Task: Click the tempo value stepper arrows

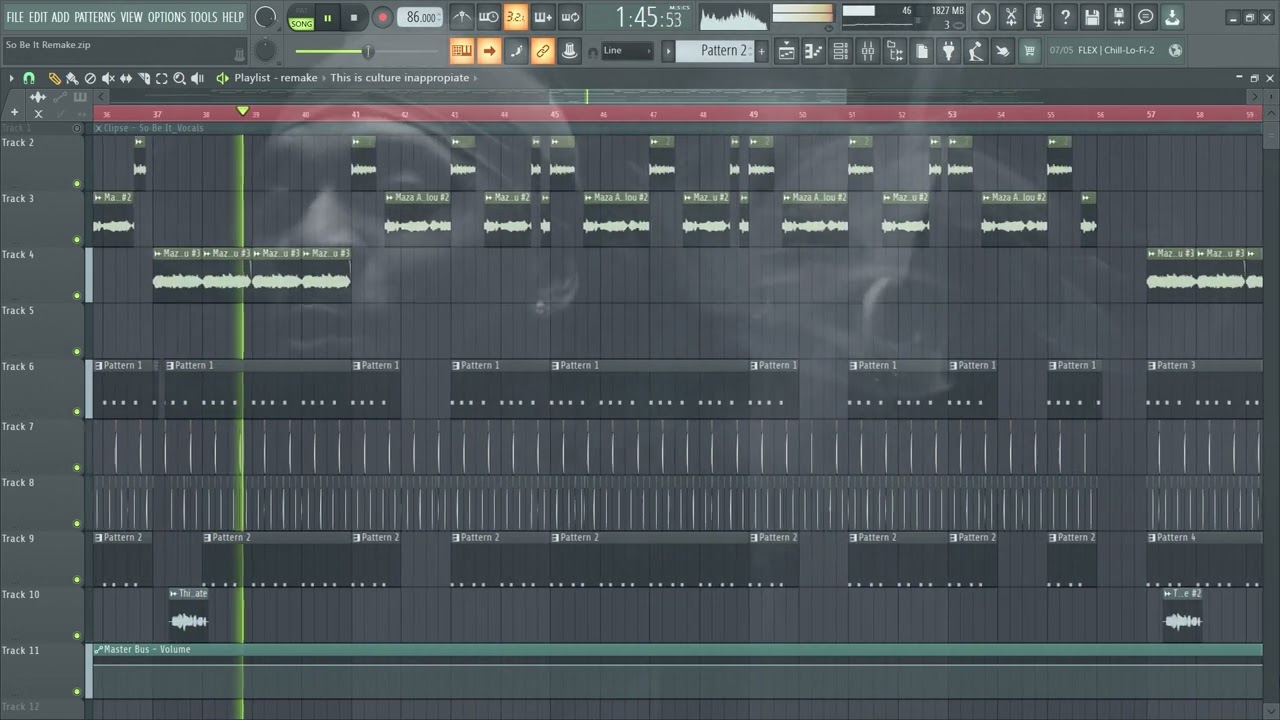Action: point(440,17)
